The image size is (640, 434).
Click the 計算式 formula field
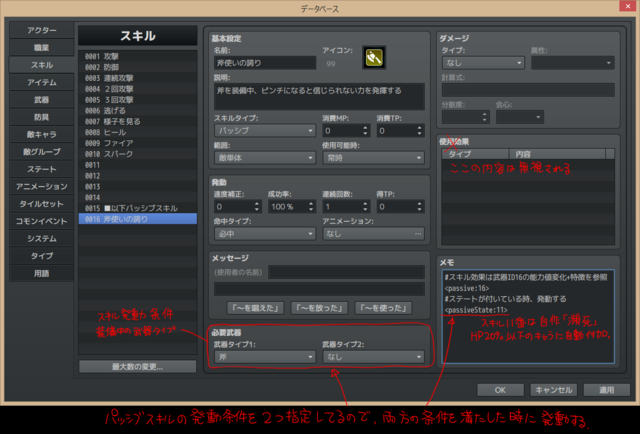528,90
